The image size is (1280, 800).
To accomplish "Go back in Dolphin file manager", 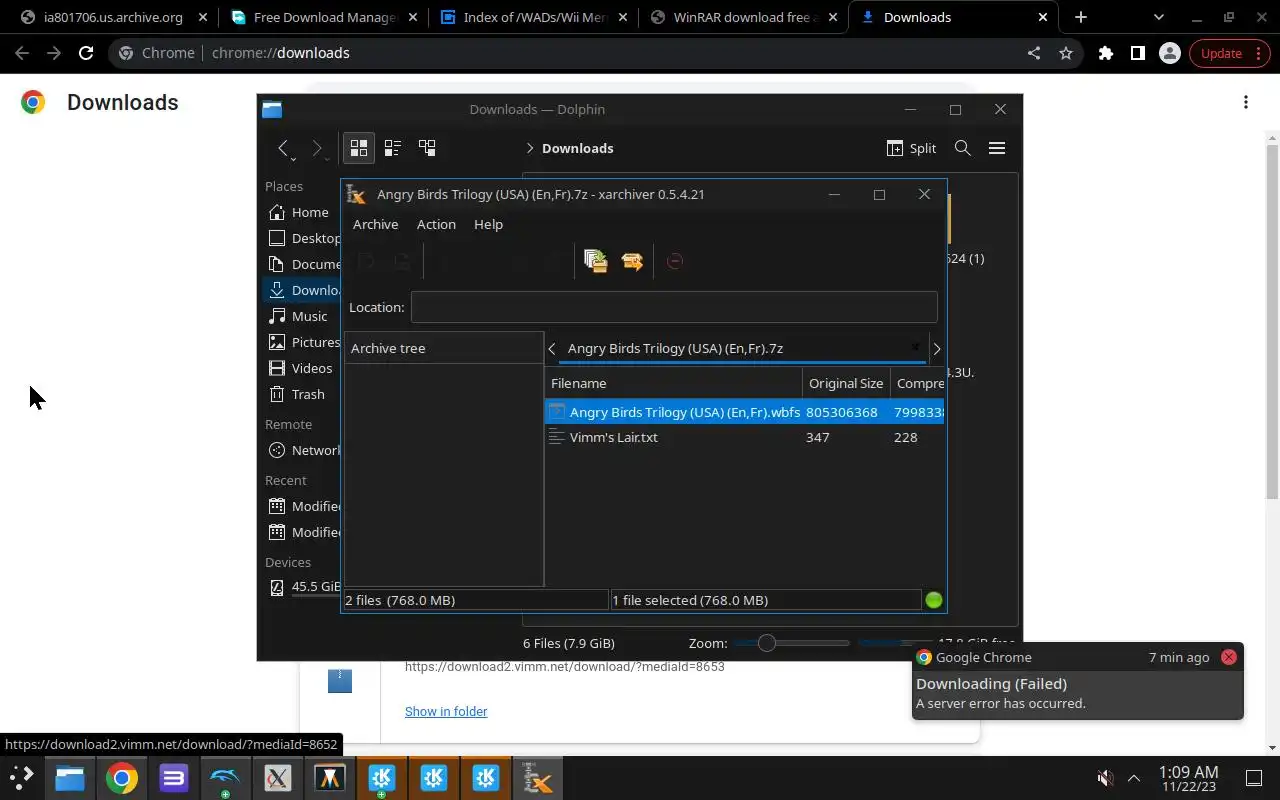I will pyautogui.click(x=284, y=148).
